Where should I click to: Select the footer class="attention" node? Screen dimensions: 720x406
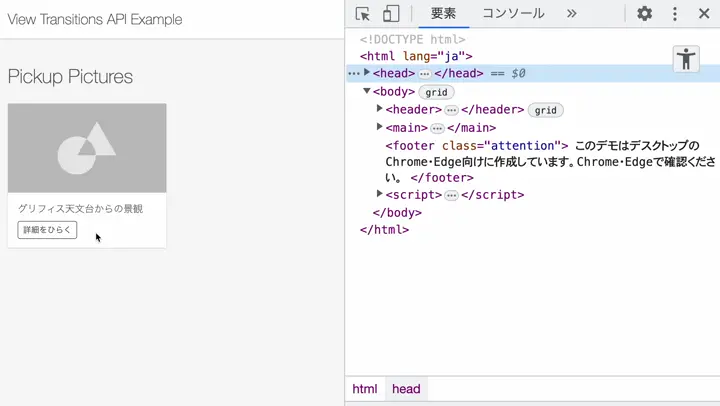tap(477, 146)
